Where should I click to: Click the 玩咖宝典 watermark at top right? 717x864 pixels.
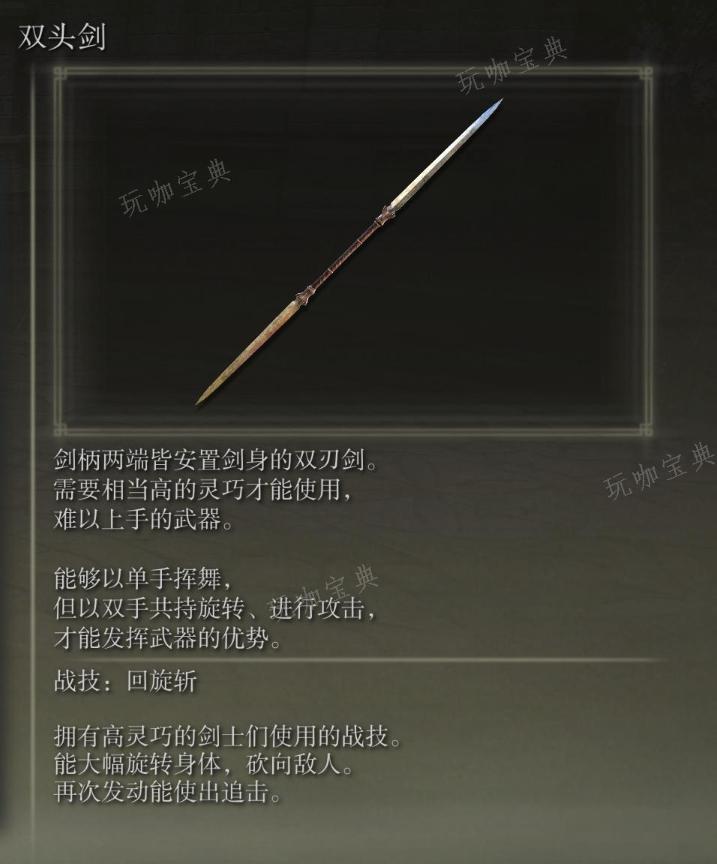[x=511, y=65]
